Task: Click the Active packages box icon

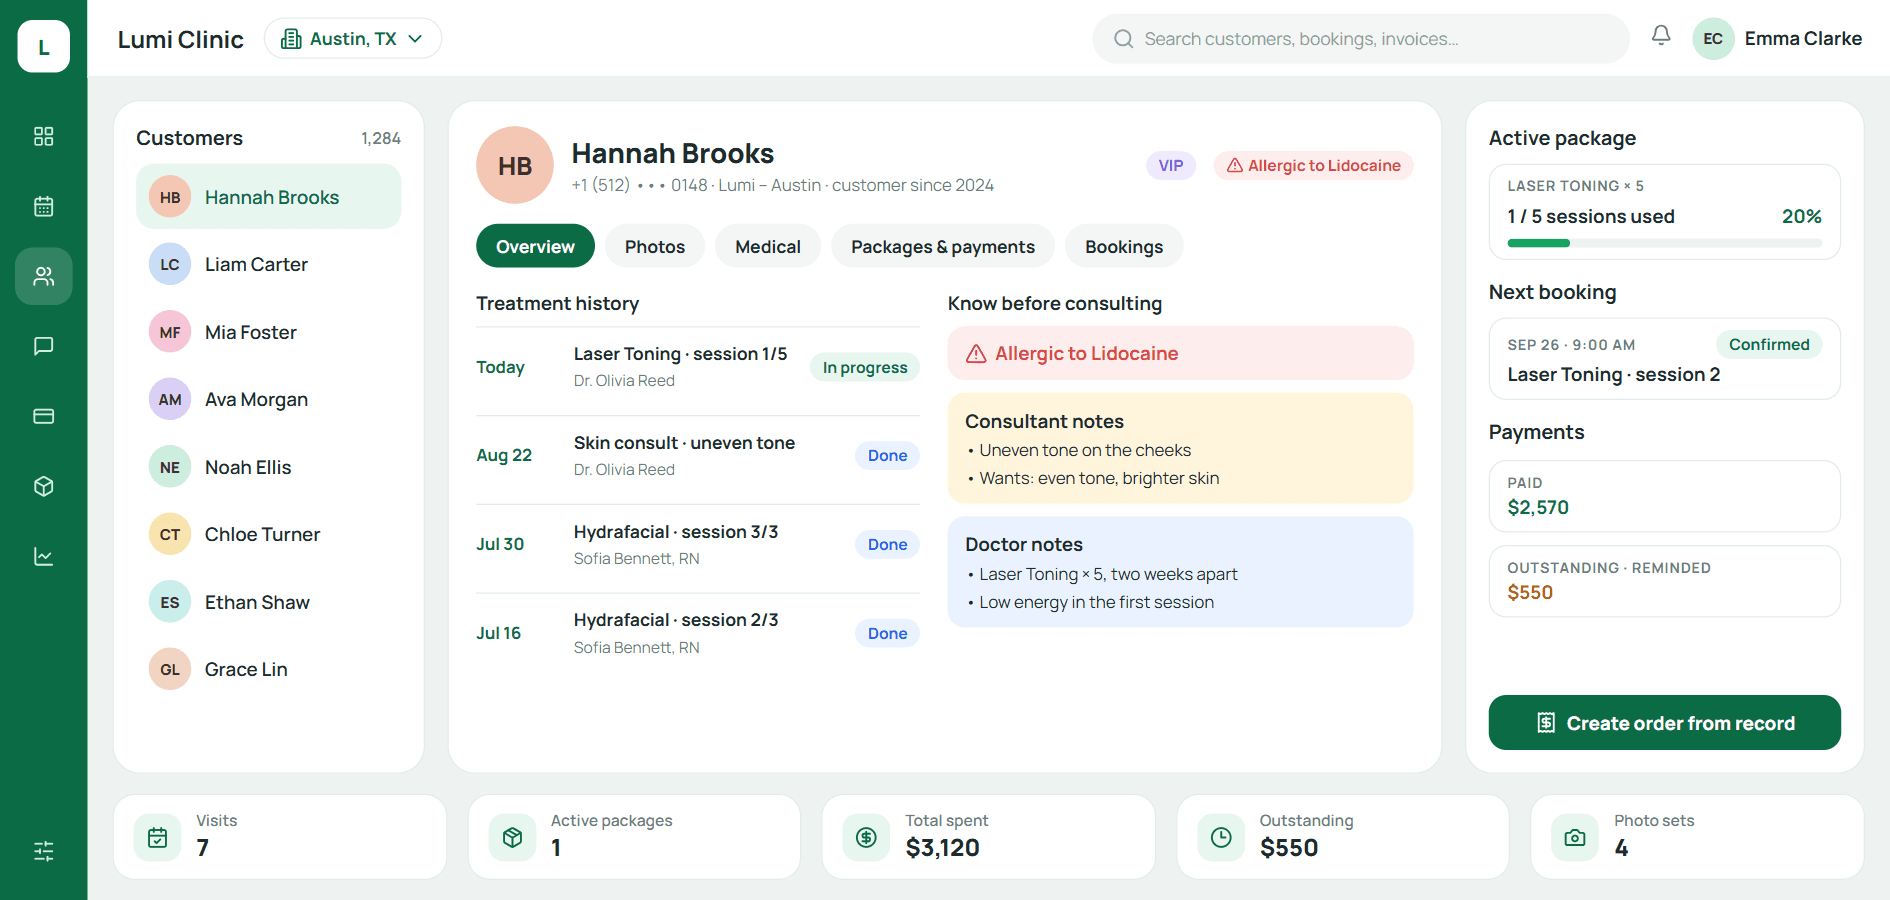Action: tap(512, 837)
